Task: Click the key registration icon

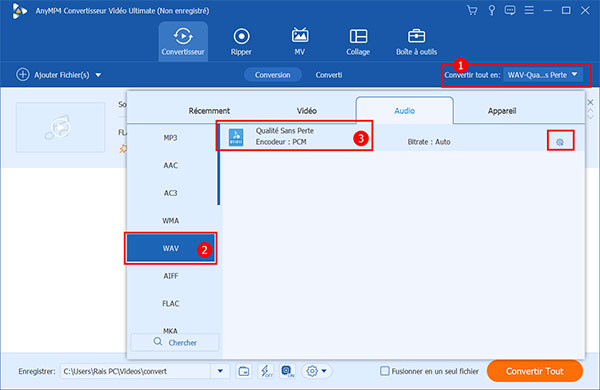Action: click(x=492, y=10)
